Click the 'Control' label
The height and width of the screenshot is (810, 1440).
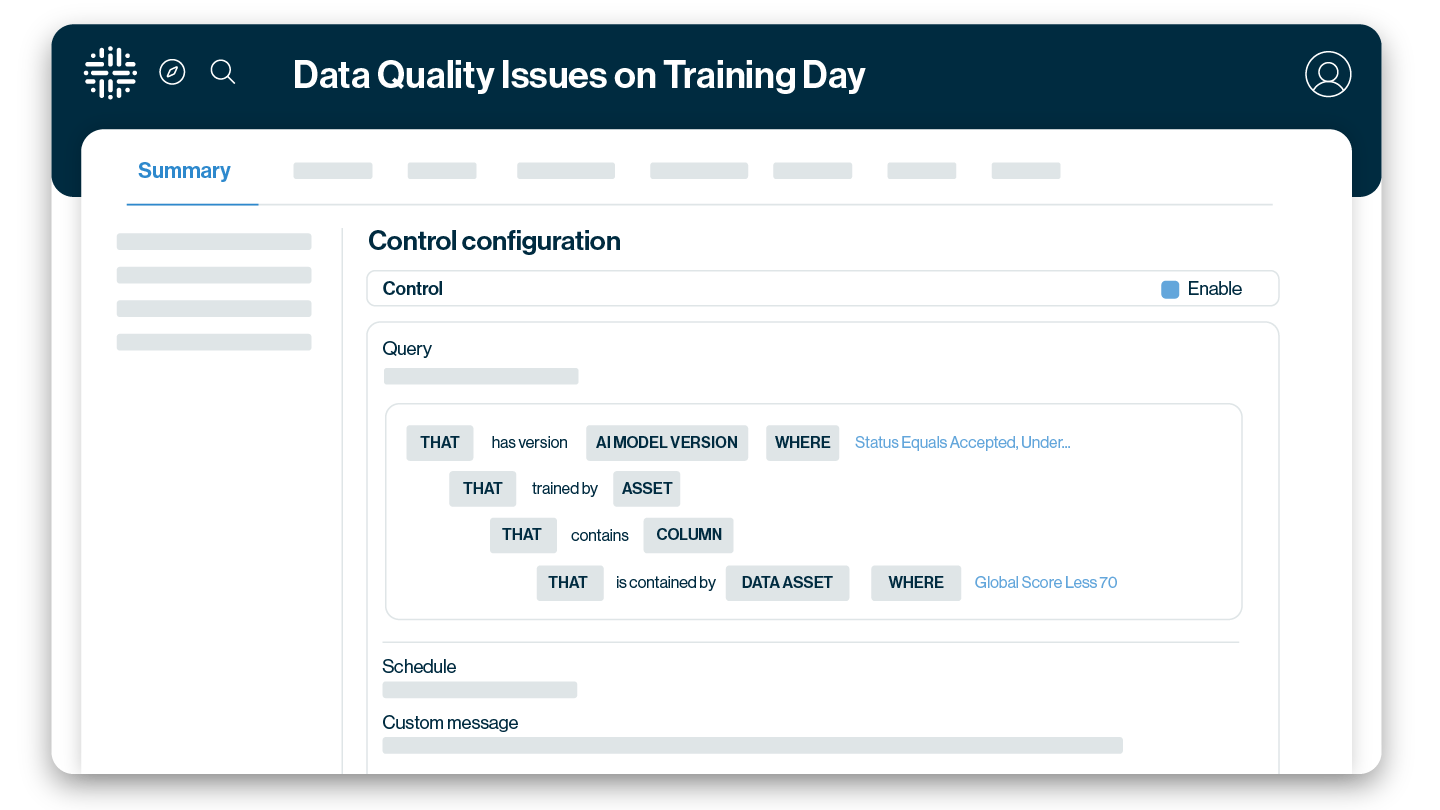(413, 289)
